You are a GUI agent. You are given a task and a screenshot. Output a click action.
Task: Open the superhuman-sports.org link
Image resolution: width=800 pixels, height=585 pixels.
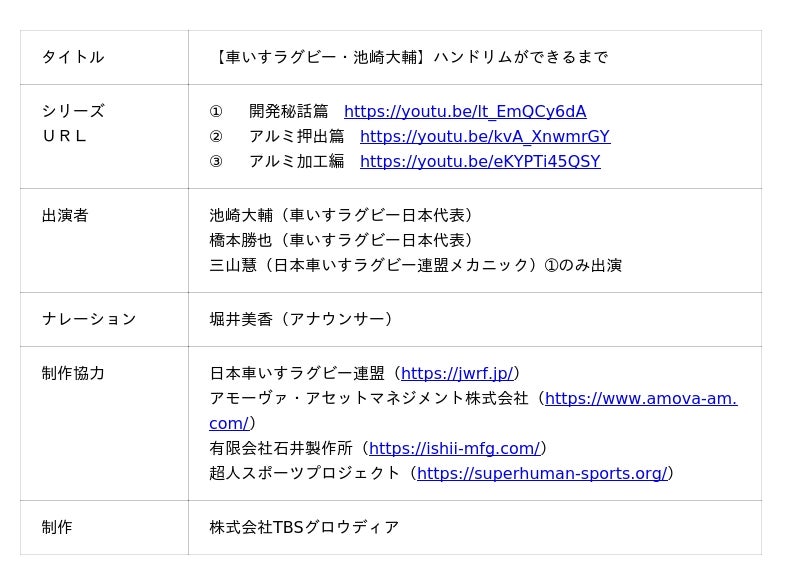(541, 474)
